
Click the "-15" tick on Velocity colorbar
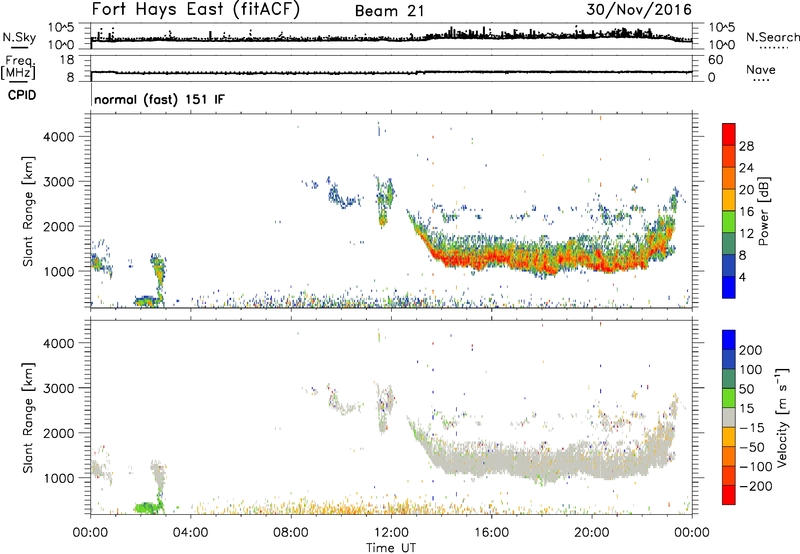[752, 428]
